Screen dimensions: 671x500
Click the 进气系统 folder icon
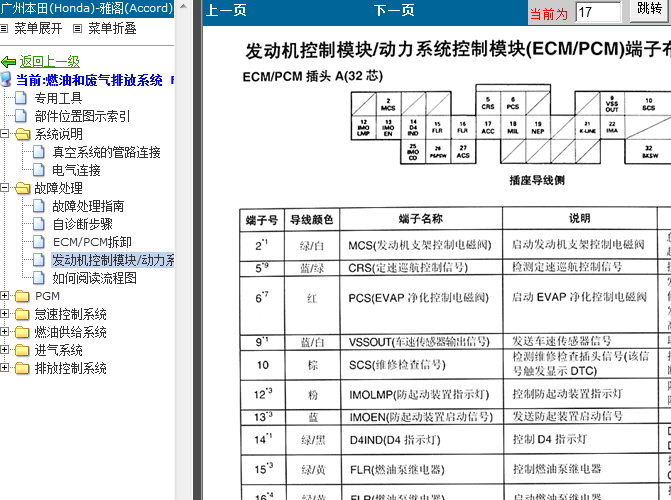(23, 350)
